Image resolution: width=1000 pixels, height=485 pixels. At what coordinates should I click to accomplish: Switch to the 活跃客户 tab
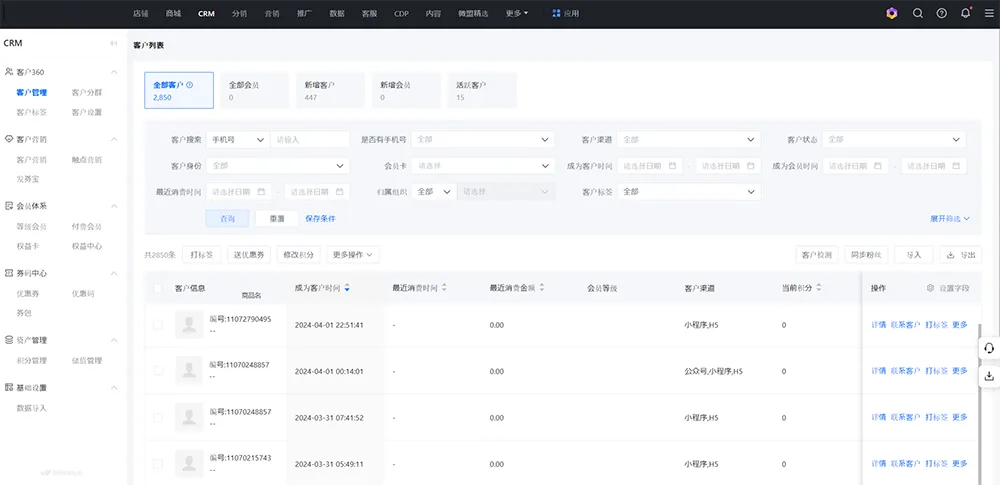482,90
